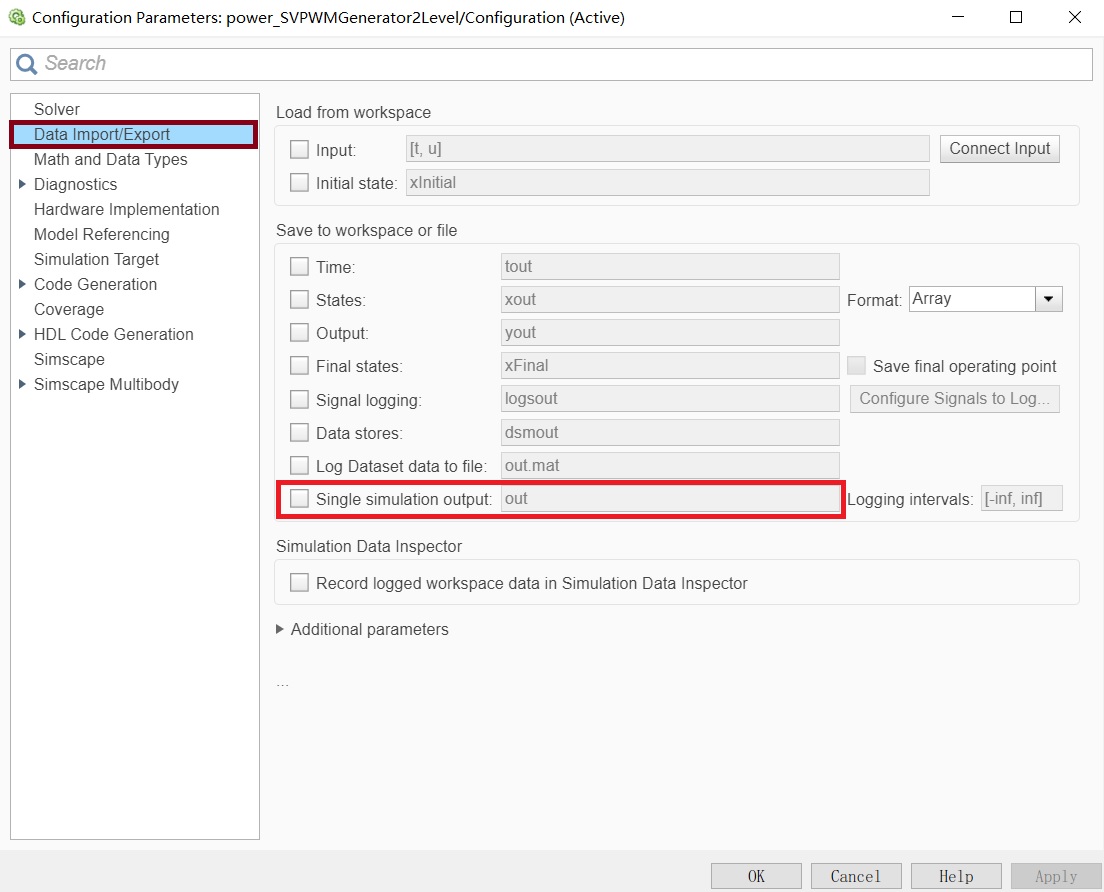This screenshot has width=1104, height=892.
Task: Expand the HDL Code Generation arrow
Action: (x=22, y=334)
